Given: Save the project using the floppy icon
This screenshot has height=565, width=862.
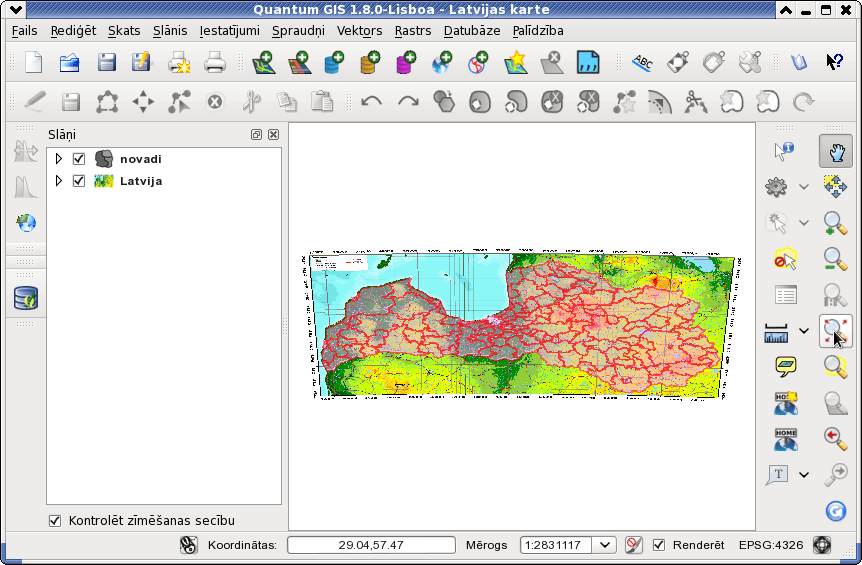Looking at the screenshot, I should pos(107,62).
